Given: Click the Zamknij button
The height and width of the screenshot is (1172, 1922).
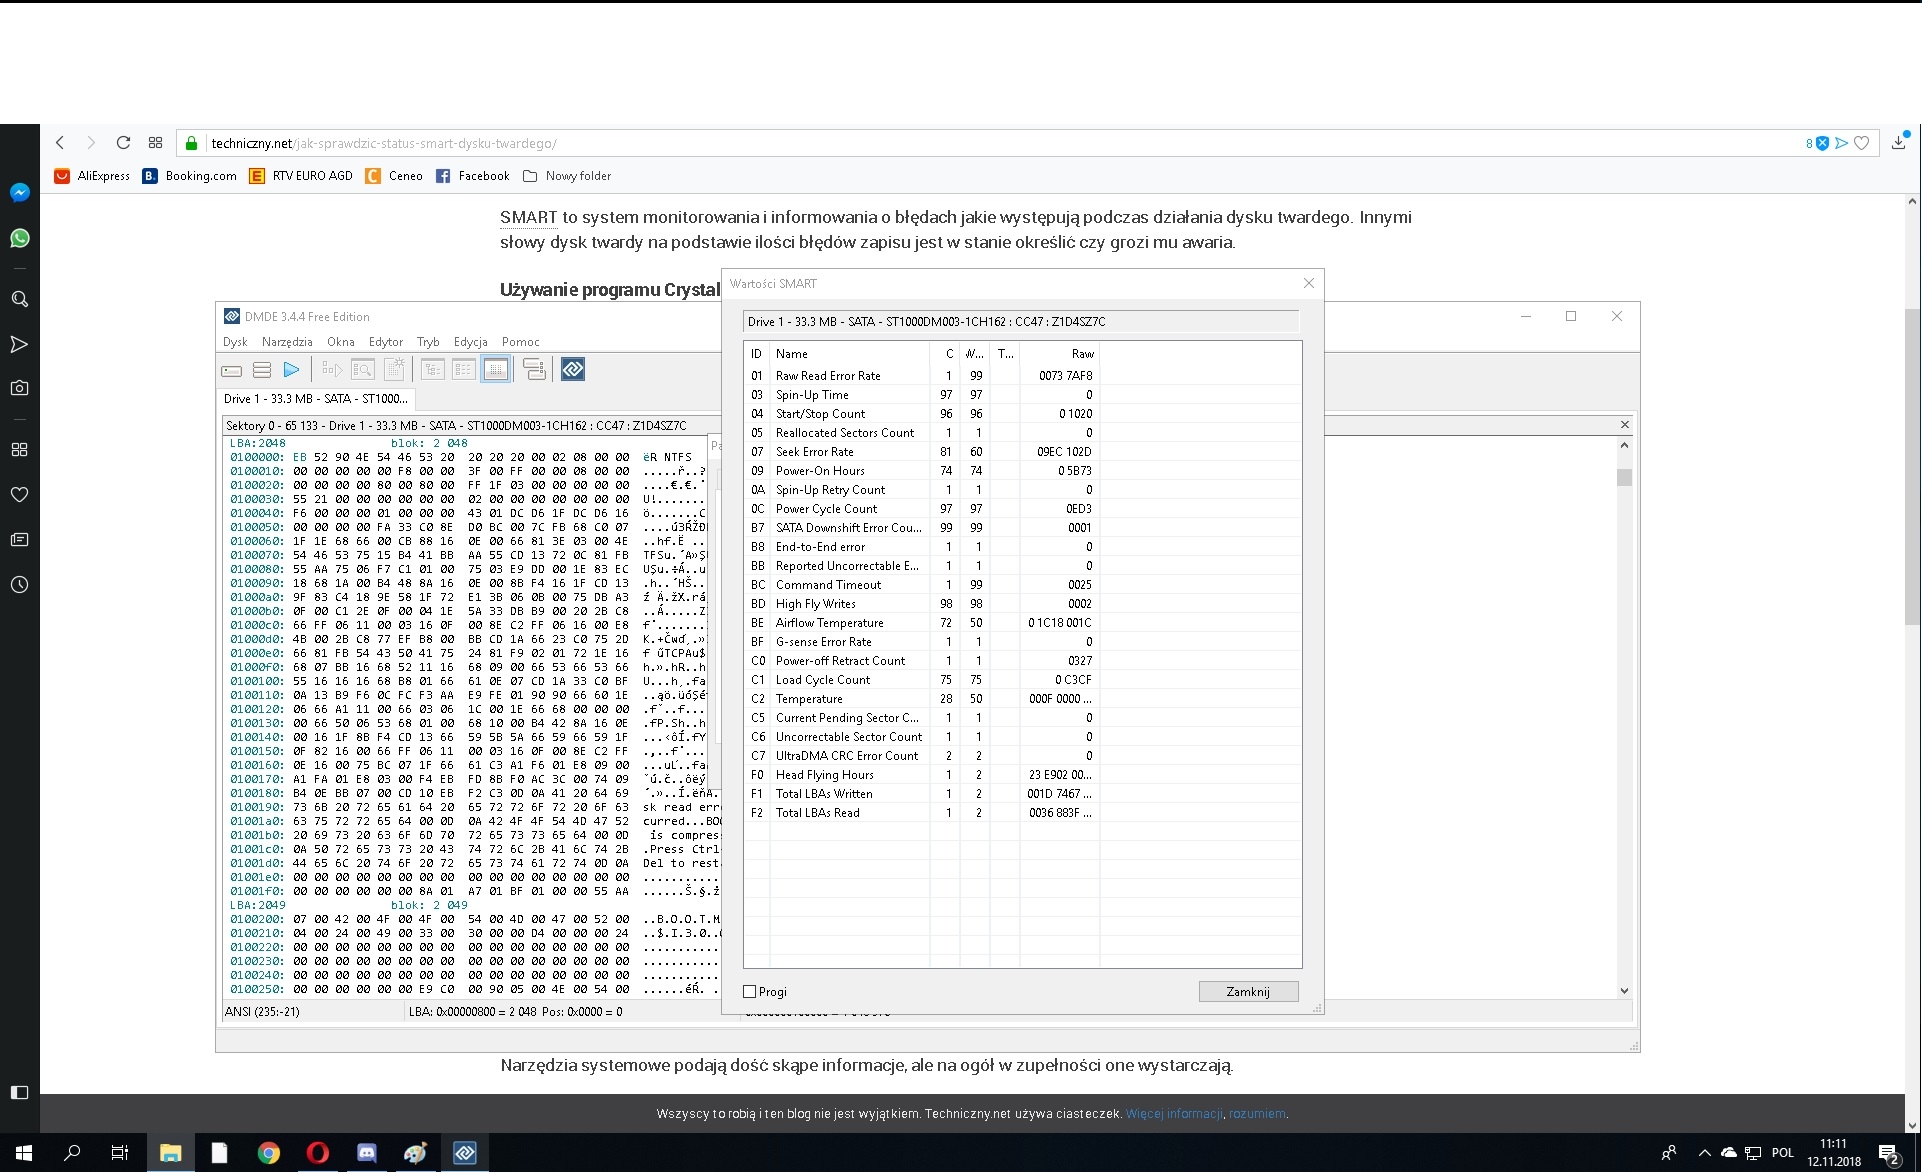Looking at the screenshot, I should [x=1248, y=992].
